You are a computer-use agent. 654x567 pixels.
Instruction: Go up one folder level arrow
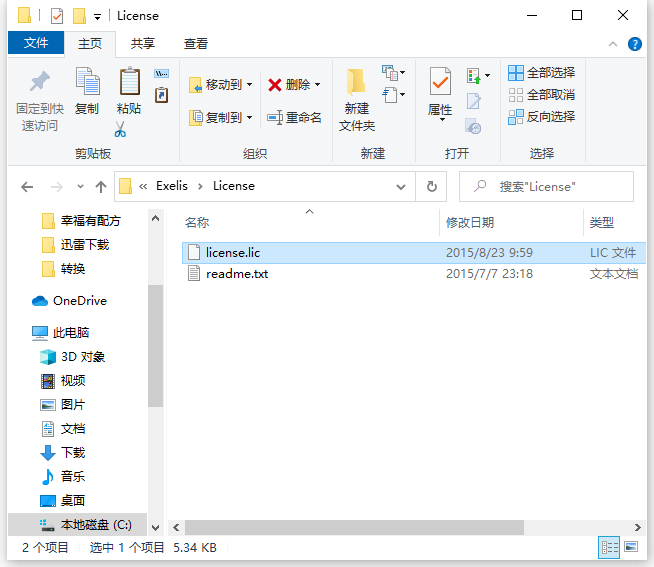click(x=101, y=187)
